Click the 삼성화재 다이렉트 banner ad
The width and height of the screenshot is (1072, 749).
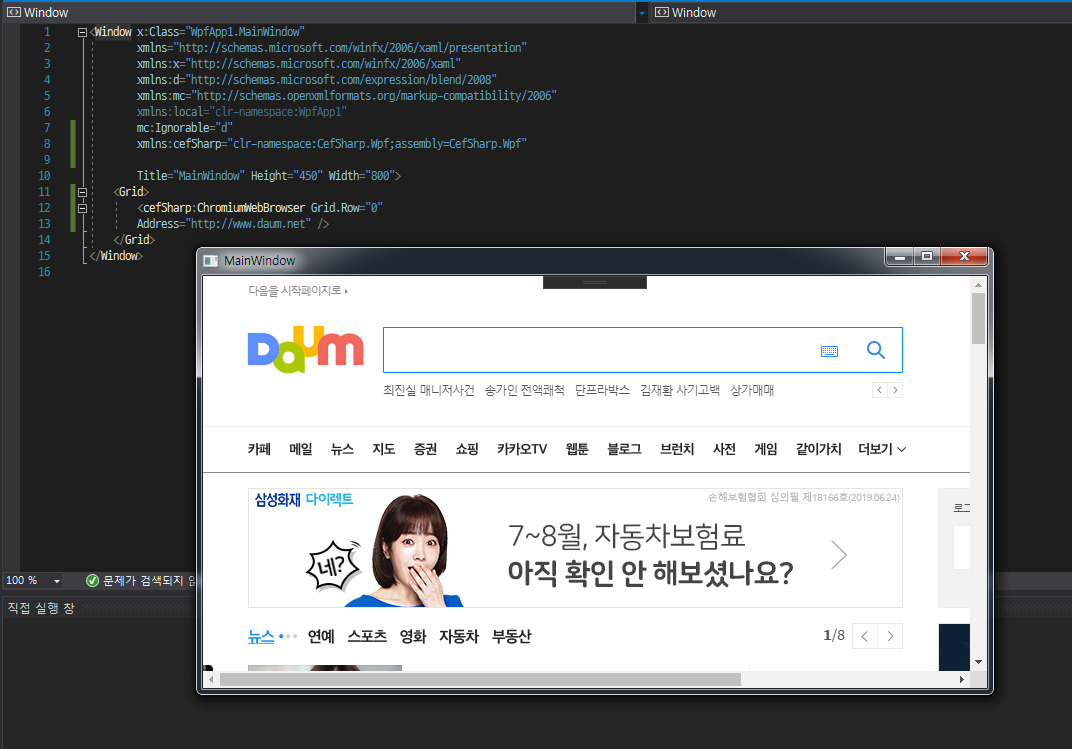pyautogui.click(x=575, y=548)
